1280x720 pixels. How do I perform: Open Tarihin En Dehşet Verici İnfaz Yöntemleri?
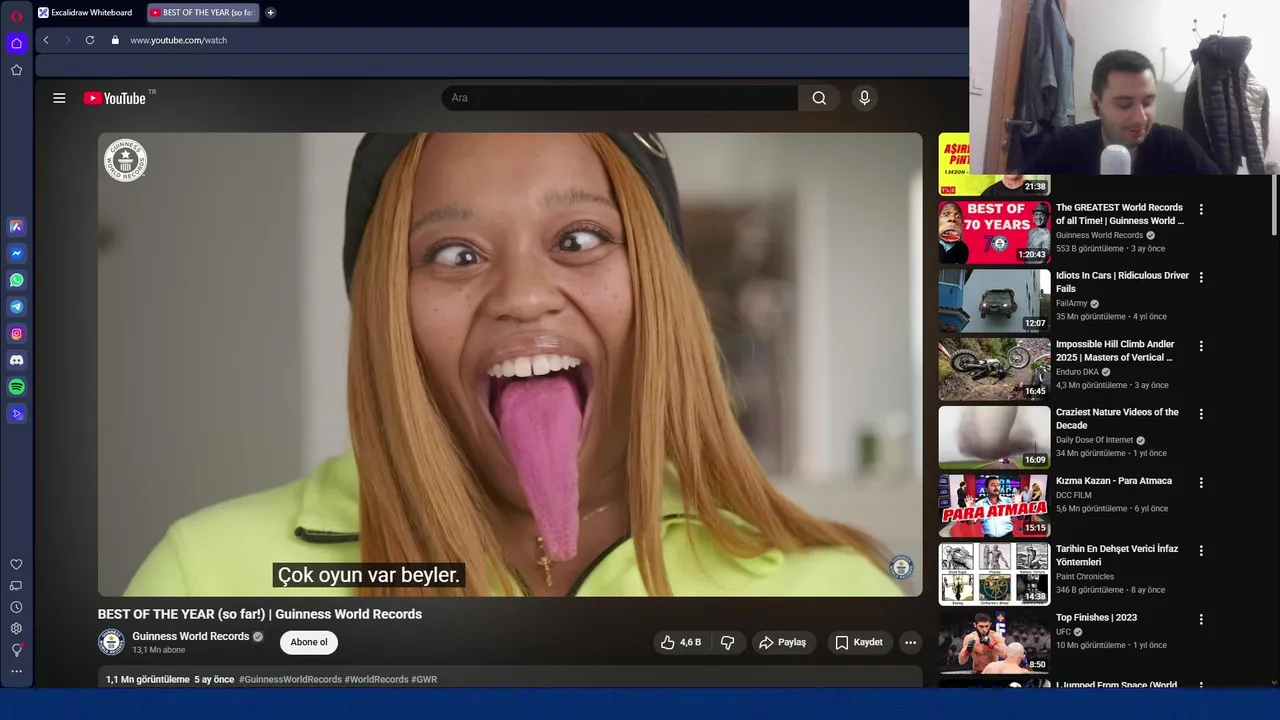click(1117, 555)
